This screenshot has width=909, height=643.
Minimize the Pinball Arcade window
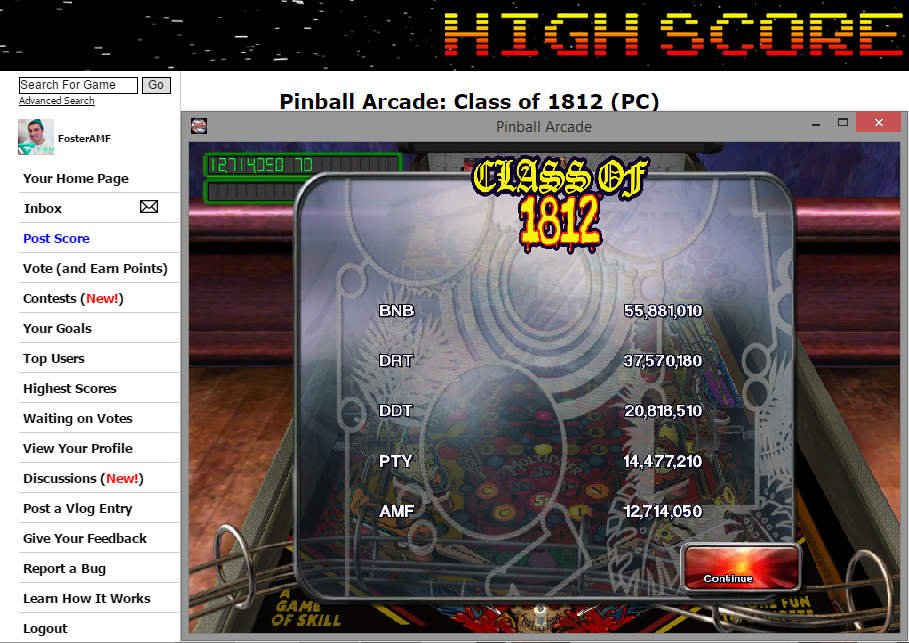pyautogui.click(x=816, y=123)
